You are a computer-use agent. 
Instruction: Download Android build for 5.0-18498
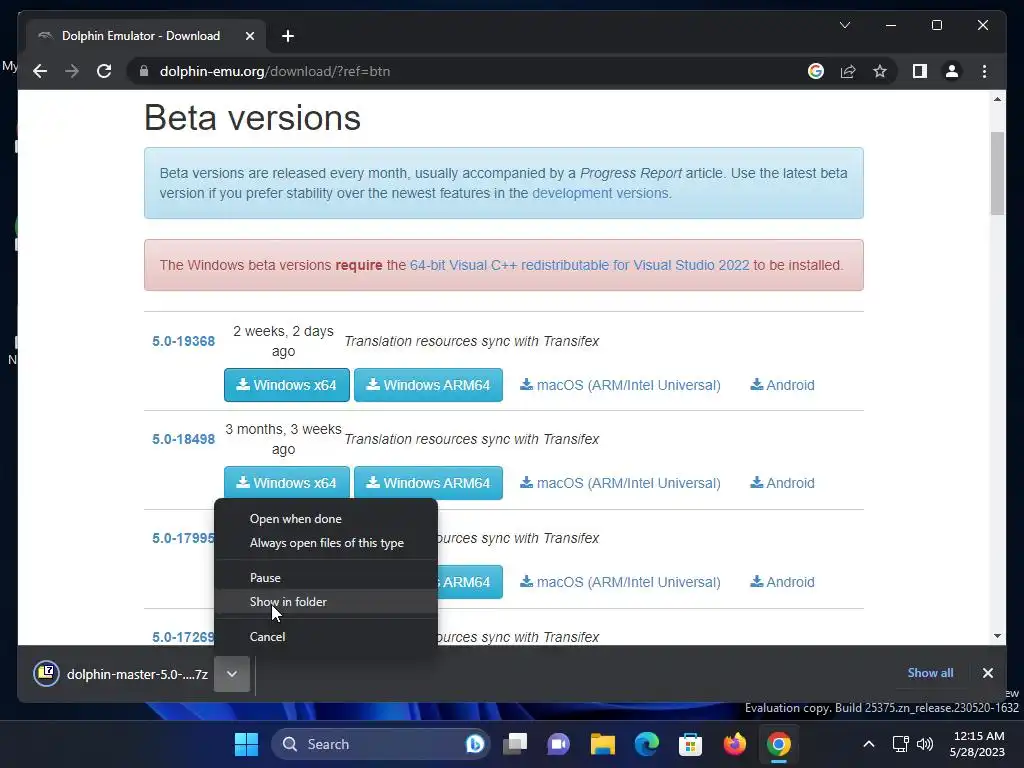pos(782,483)
